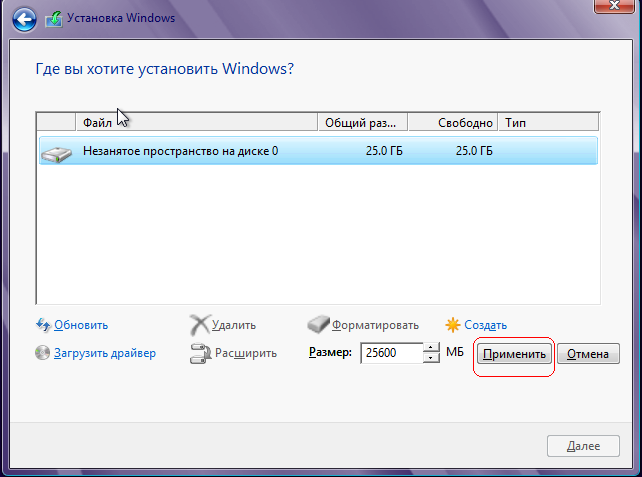Click the Windows Setup title icon
Screen dimensions: 642x477
[54, 19]
